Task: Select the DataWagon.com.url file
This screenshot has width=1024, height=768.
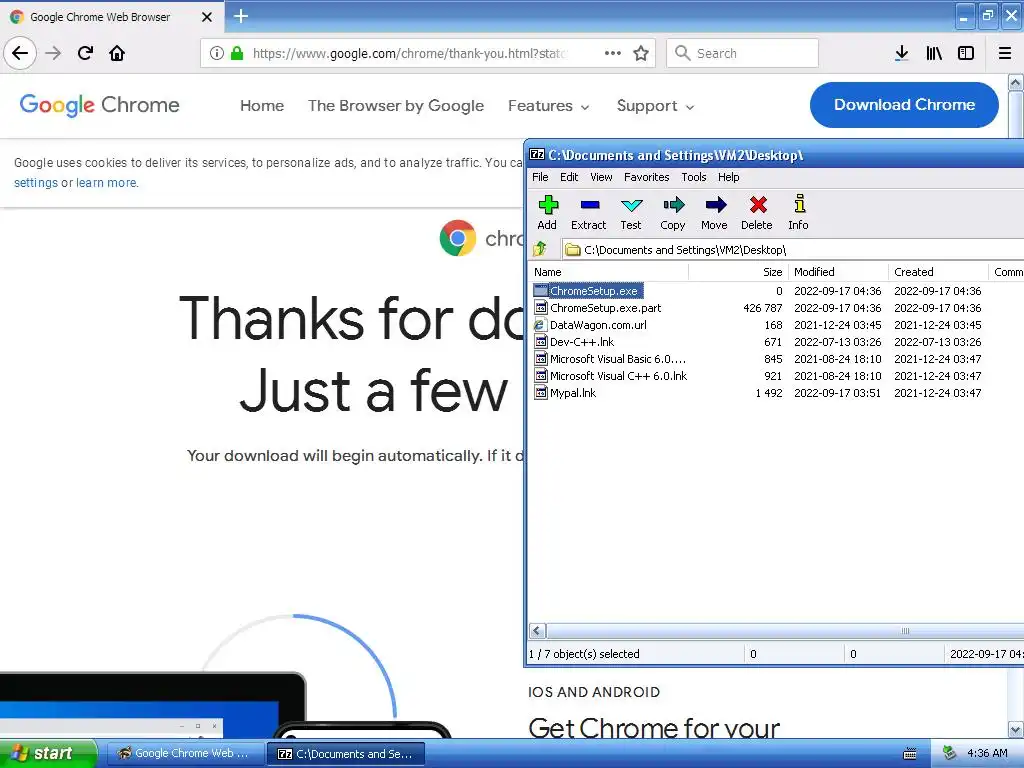Action: (598, 325)
